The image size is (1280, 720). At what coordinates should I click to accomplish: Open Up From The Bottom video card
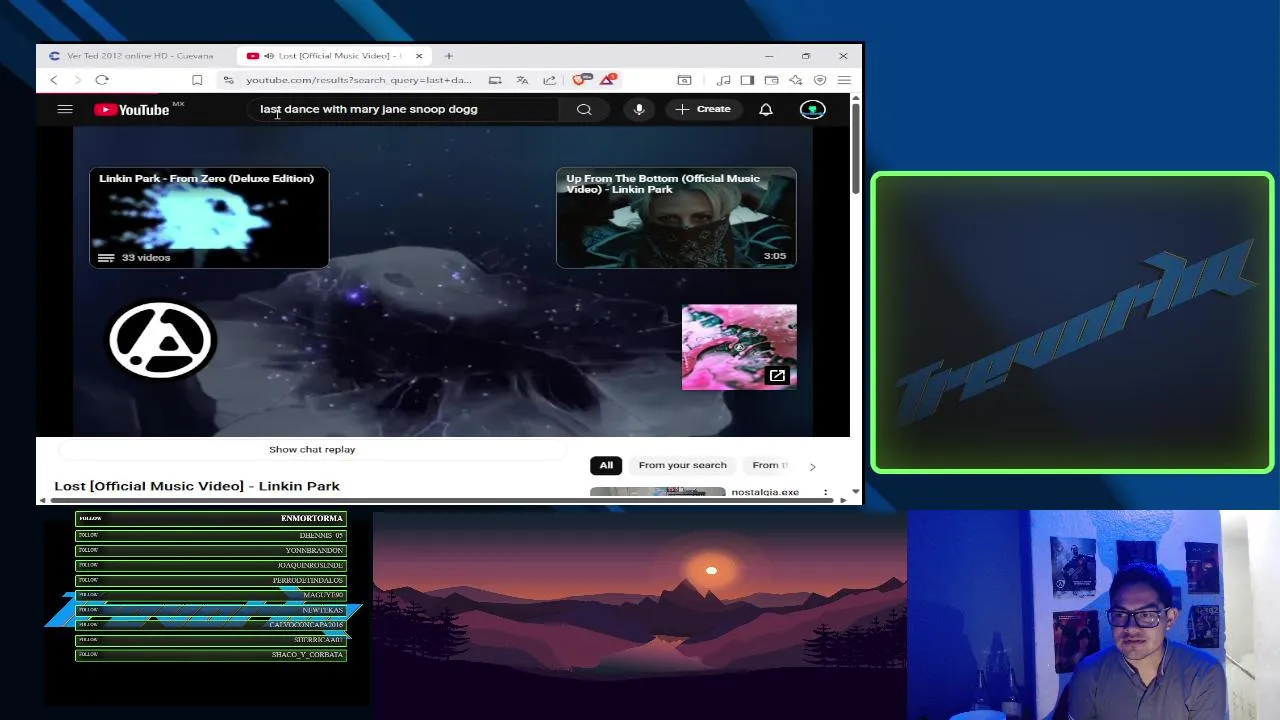676,218
